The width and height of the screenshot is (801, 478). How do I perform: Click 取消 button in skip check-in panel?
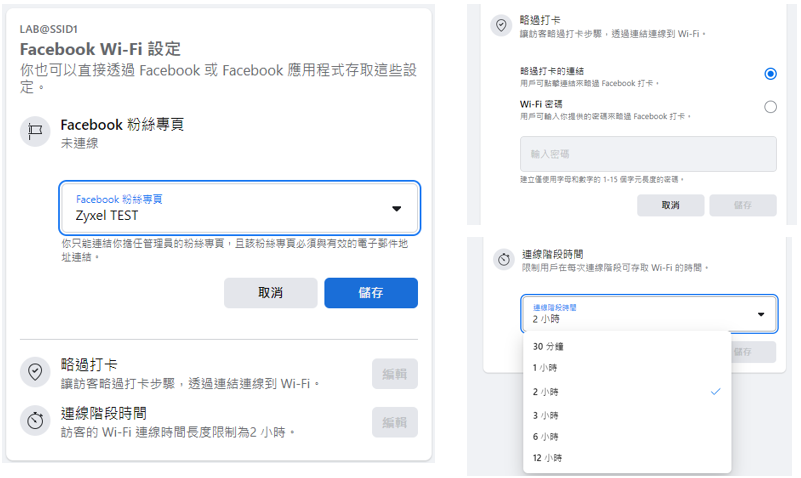tap(670, 205)
